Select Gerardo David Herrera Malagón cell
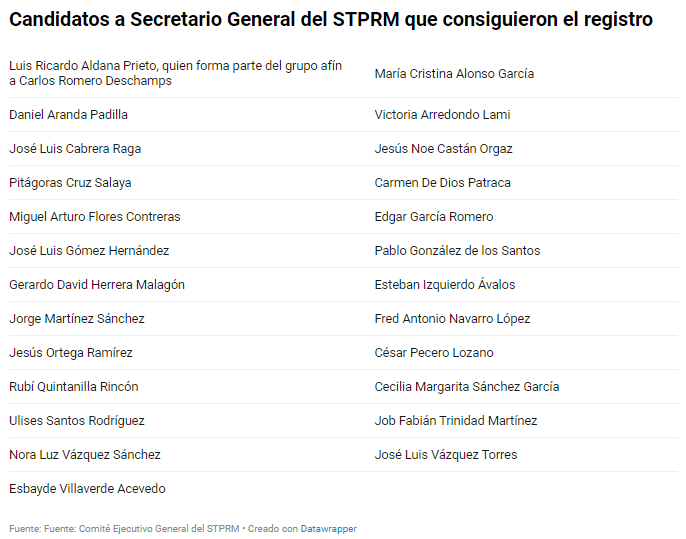Screen dimensions: 686x539 pyautogui.click(x=97, y=285)
